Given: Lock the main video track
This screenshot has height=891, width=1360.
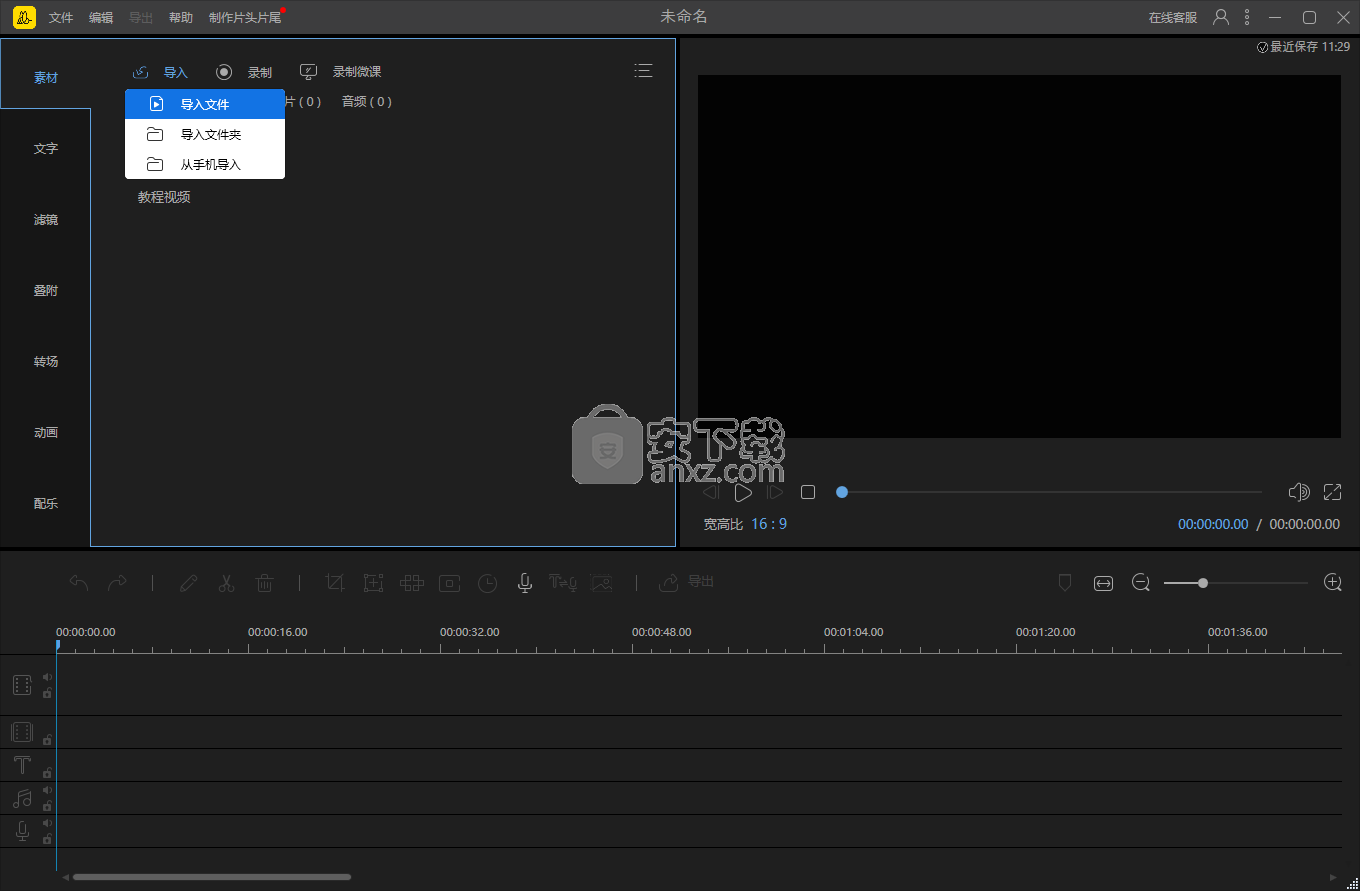Looking at the screenshot, I should (47, 693).
